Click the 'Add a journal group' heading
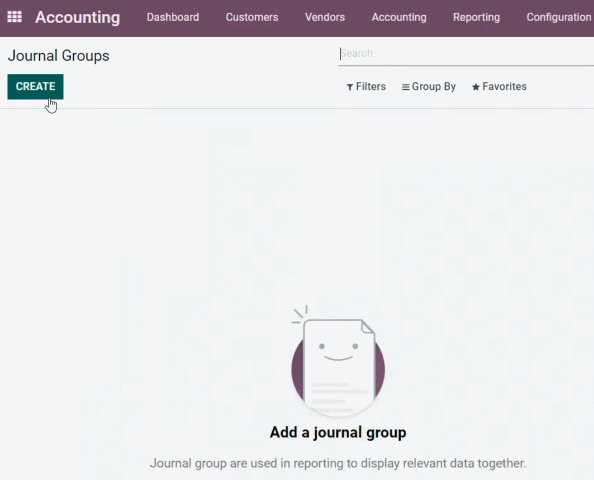This screenshot has width=594, height=480. [338, 432]
